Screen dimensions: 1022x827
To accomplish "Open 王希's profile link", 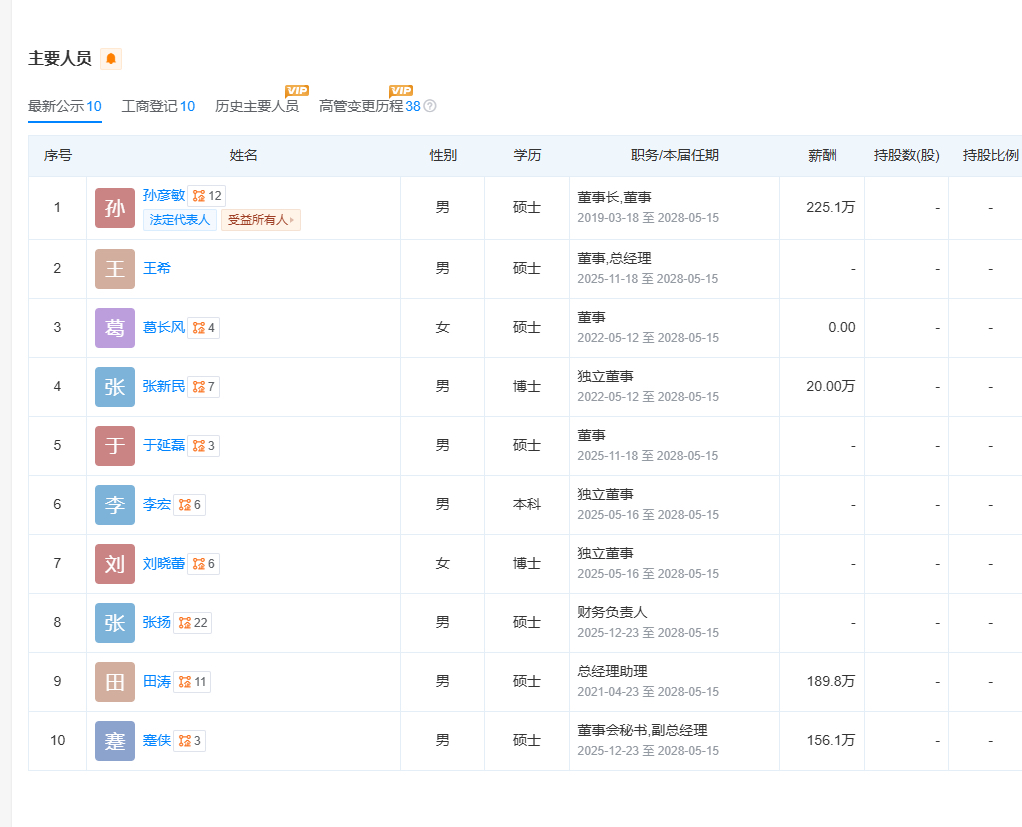I will [157, 268].
